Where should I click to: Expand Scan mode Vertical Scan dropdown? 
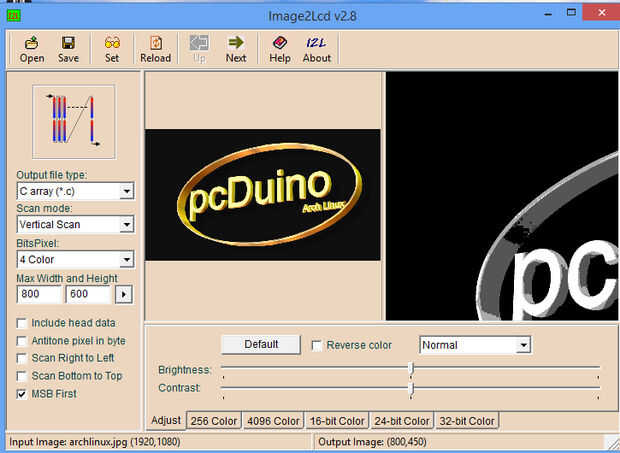pos(127,225)
